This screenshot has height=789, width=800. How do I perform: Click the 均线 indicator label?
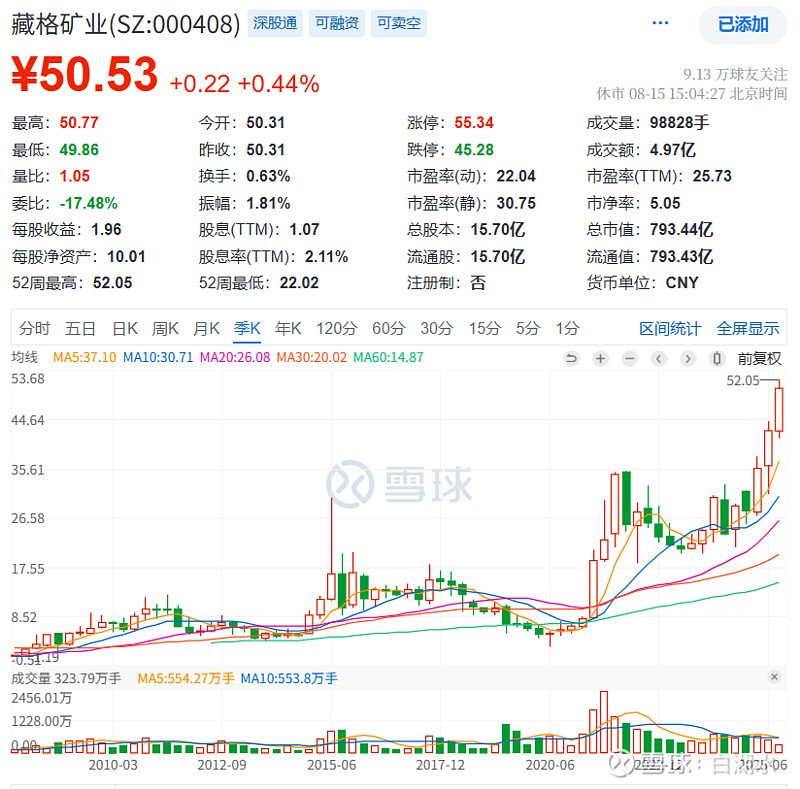point(24,357)
